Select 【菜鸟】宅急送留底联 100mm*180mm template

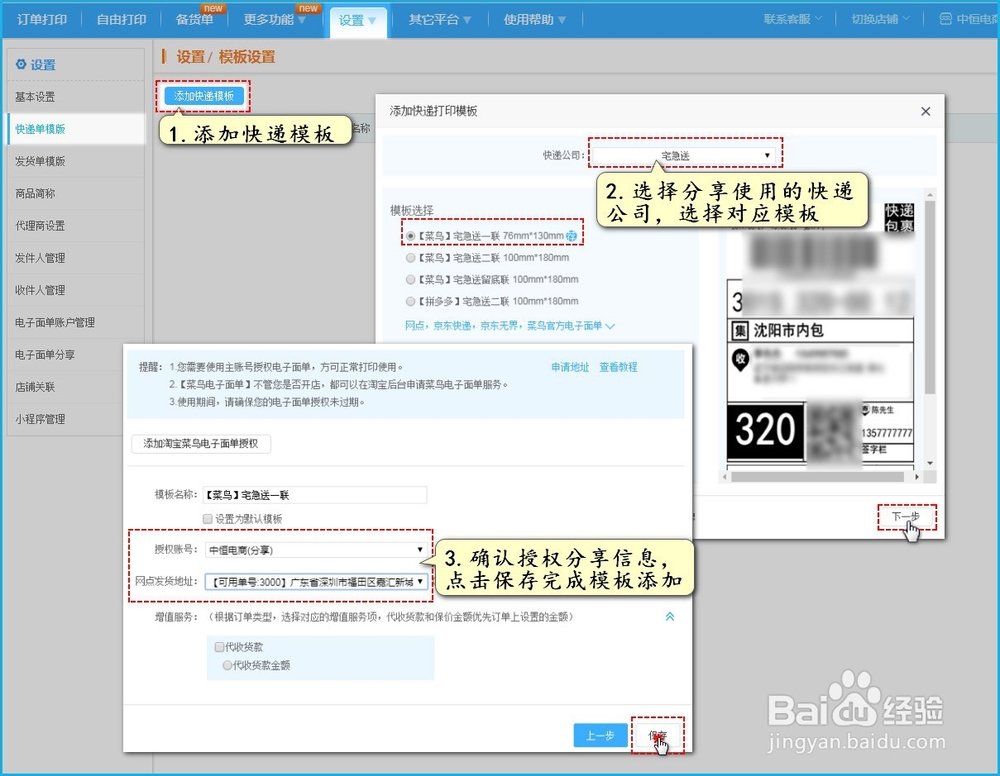pyautogui.click(x=410, y=279)
